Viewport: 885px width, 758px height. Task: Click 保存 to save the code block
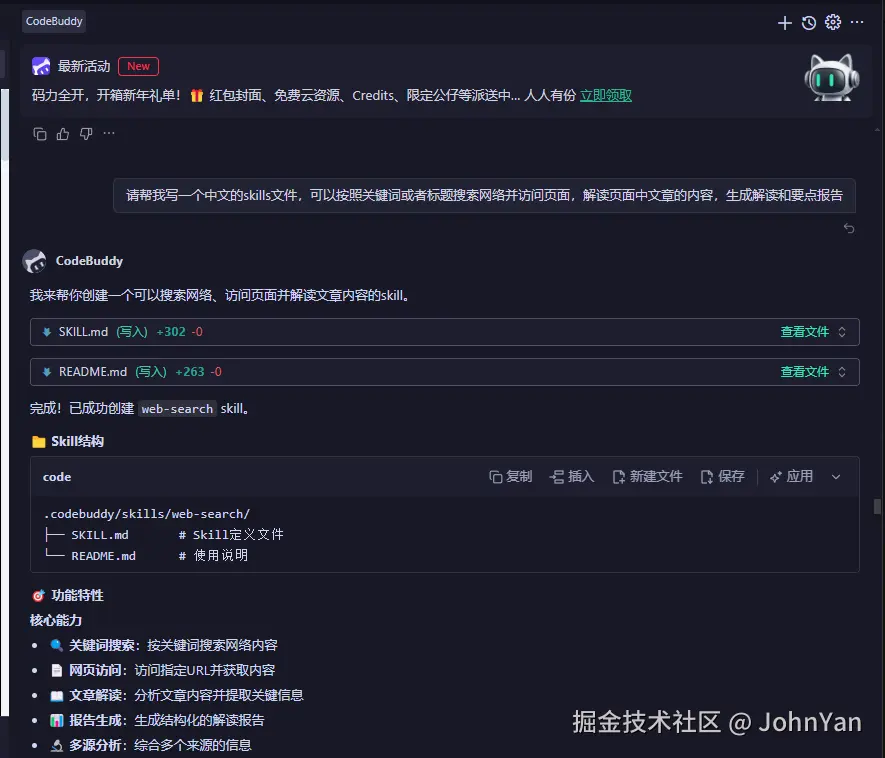point(723,477)
